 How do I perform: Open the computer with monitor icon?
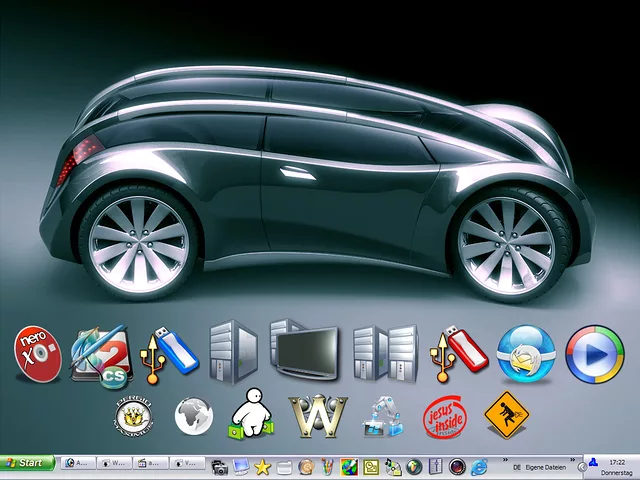point(304,350)
